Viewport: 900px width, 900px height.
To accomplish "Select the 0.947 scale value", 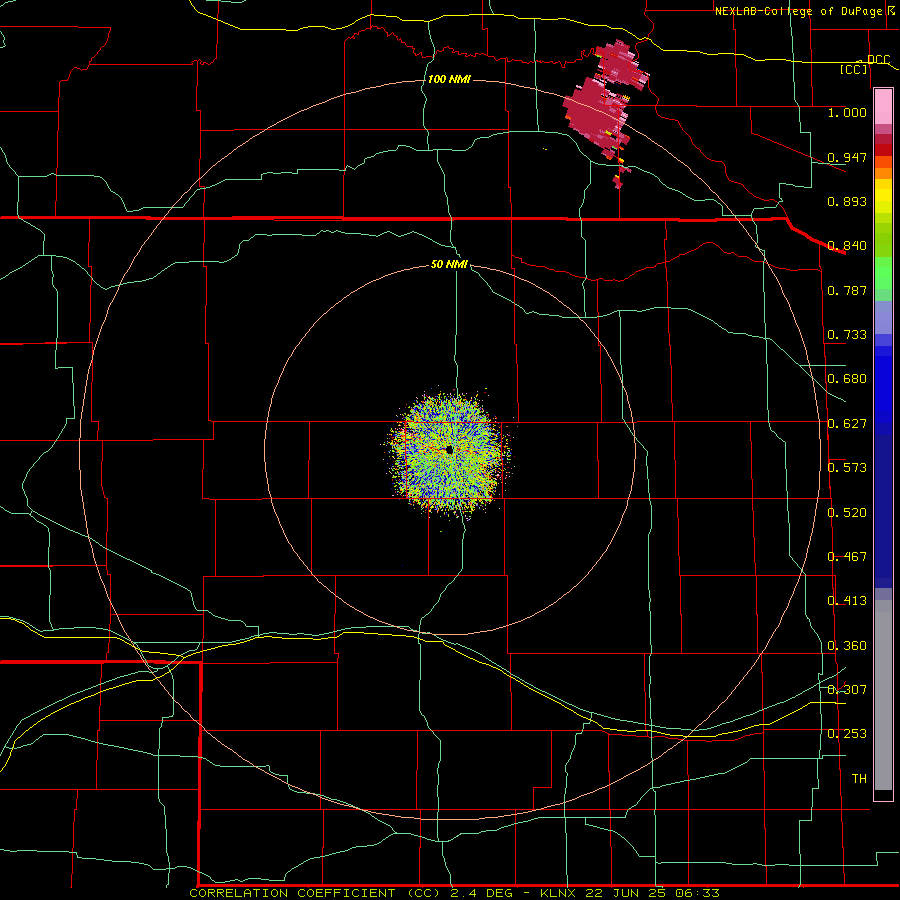I will [847, 157].
